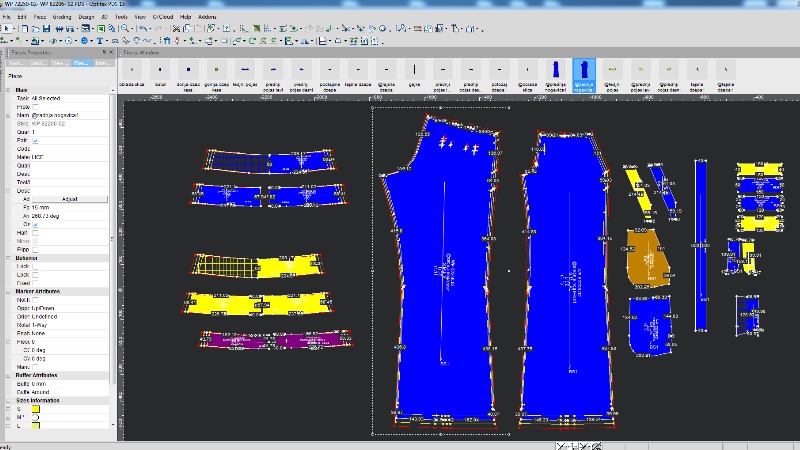Toggle the Half checkbox
Image resolution: width=800 pixels, height=450 pixels.
(x=35, y=234)
